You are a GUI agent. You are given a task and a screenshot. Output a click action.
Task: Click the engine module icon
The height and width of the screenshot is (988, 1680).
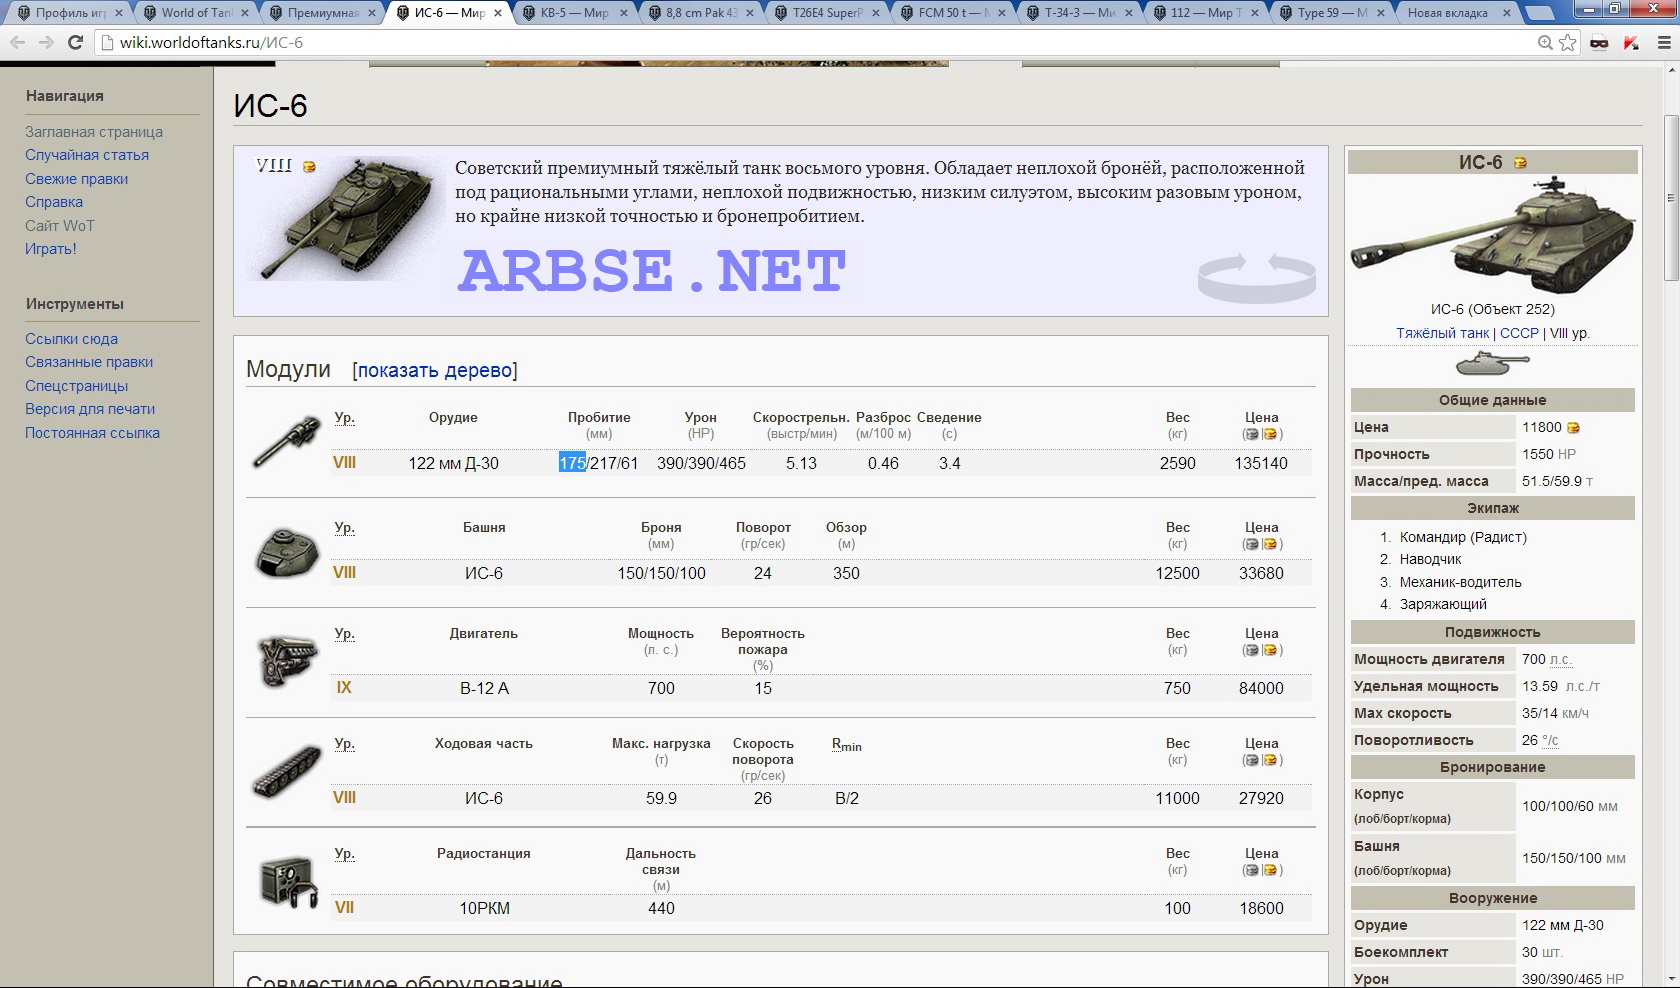pos(287,660)
